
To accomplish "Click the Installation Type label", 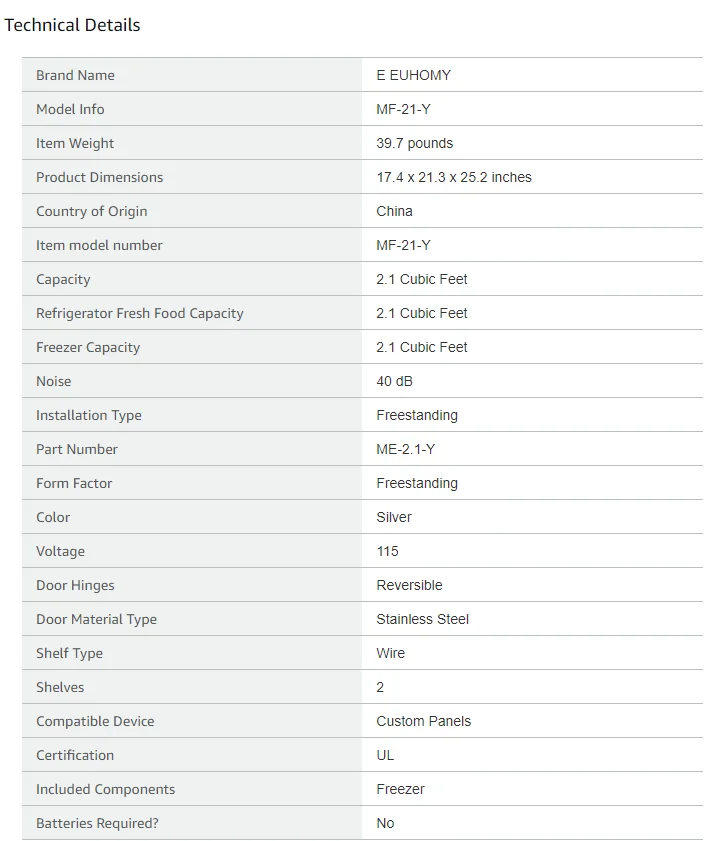I will coord(89,415).
